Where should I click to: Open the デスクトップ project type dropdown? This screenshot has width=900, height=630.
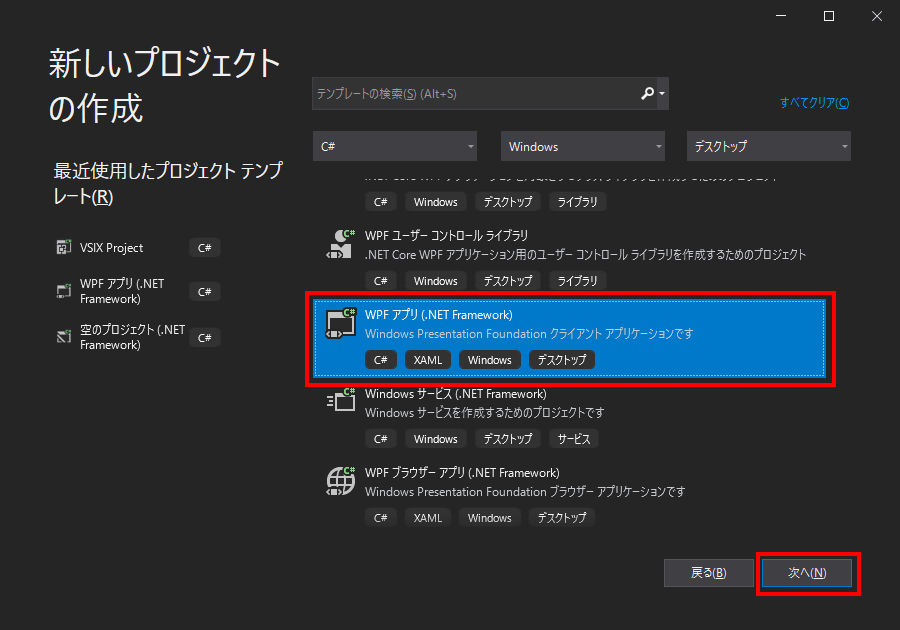click(769, 146)
